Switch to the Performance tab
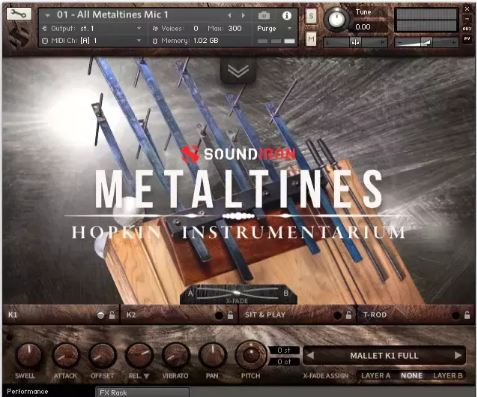Screen dimensions: 477x397 [27, 392]
